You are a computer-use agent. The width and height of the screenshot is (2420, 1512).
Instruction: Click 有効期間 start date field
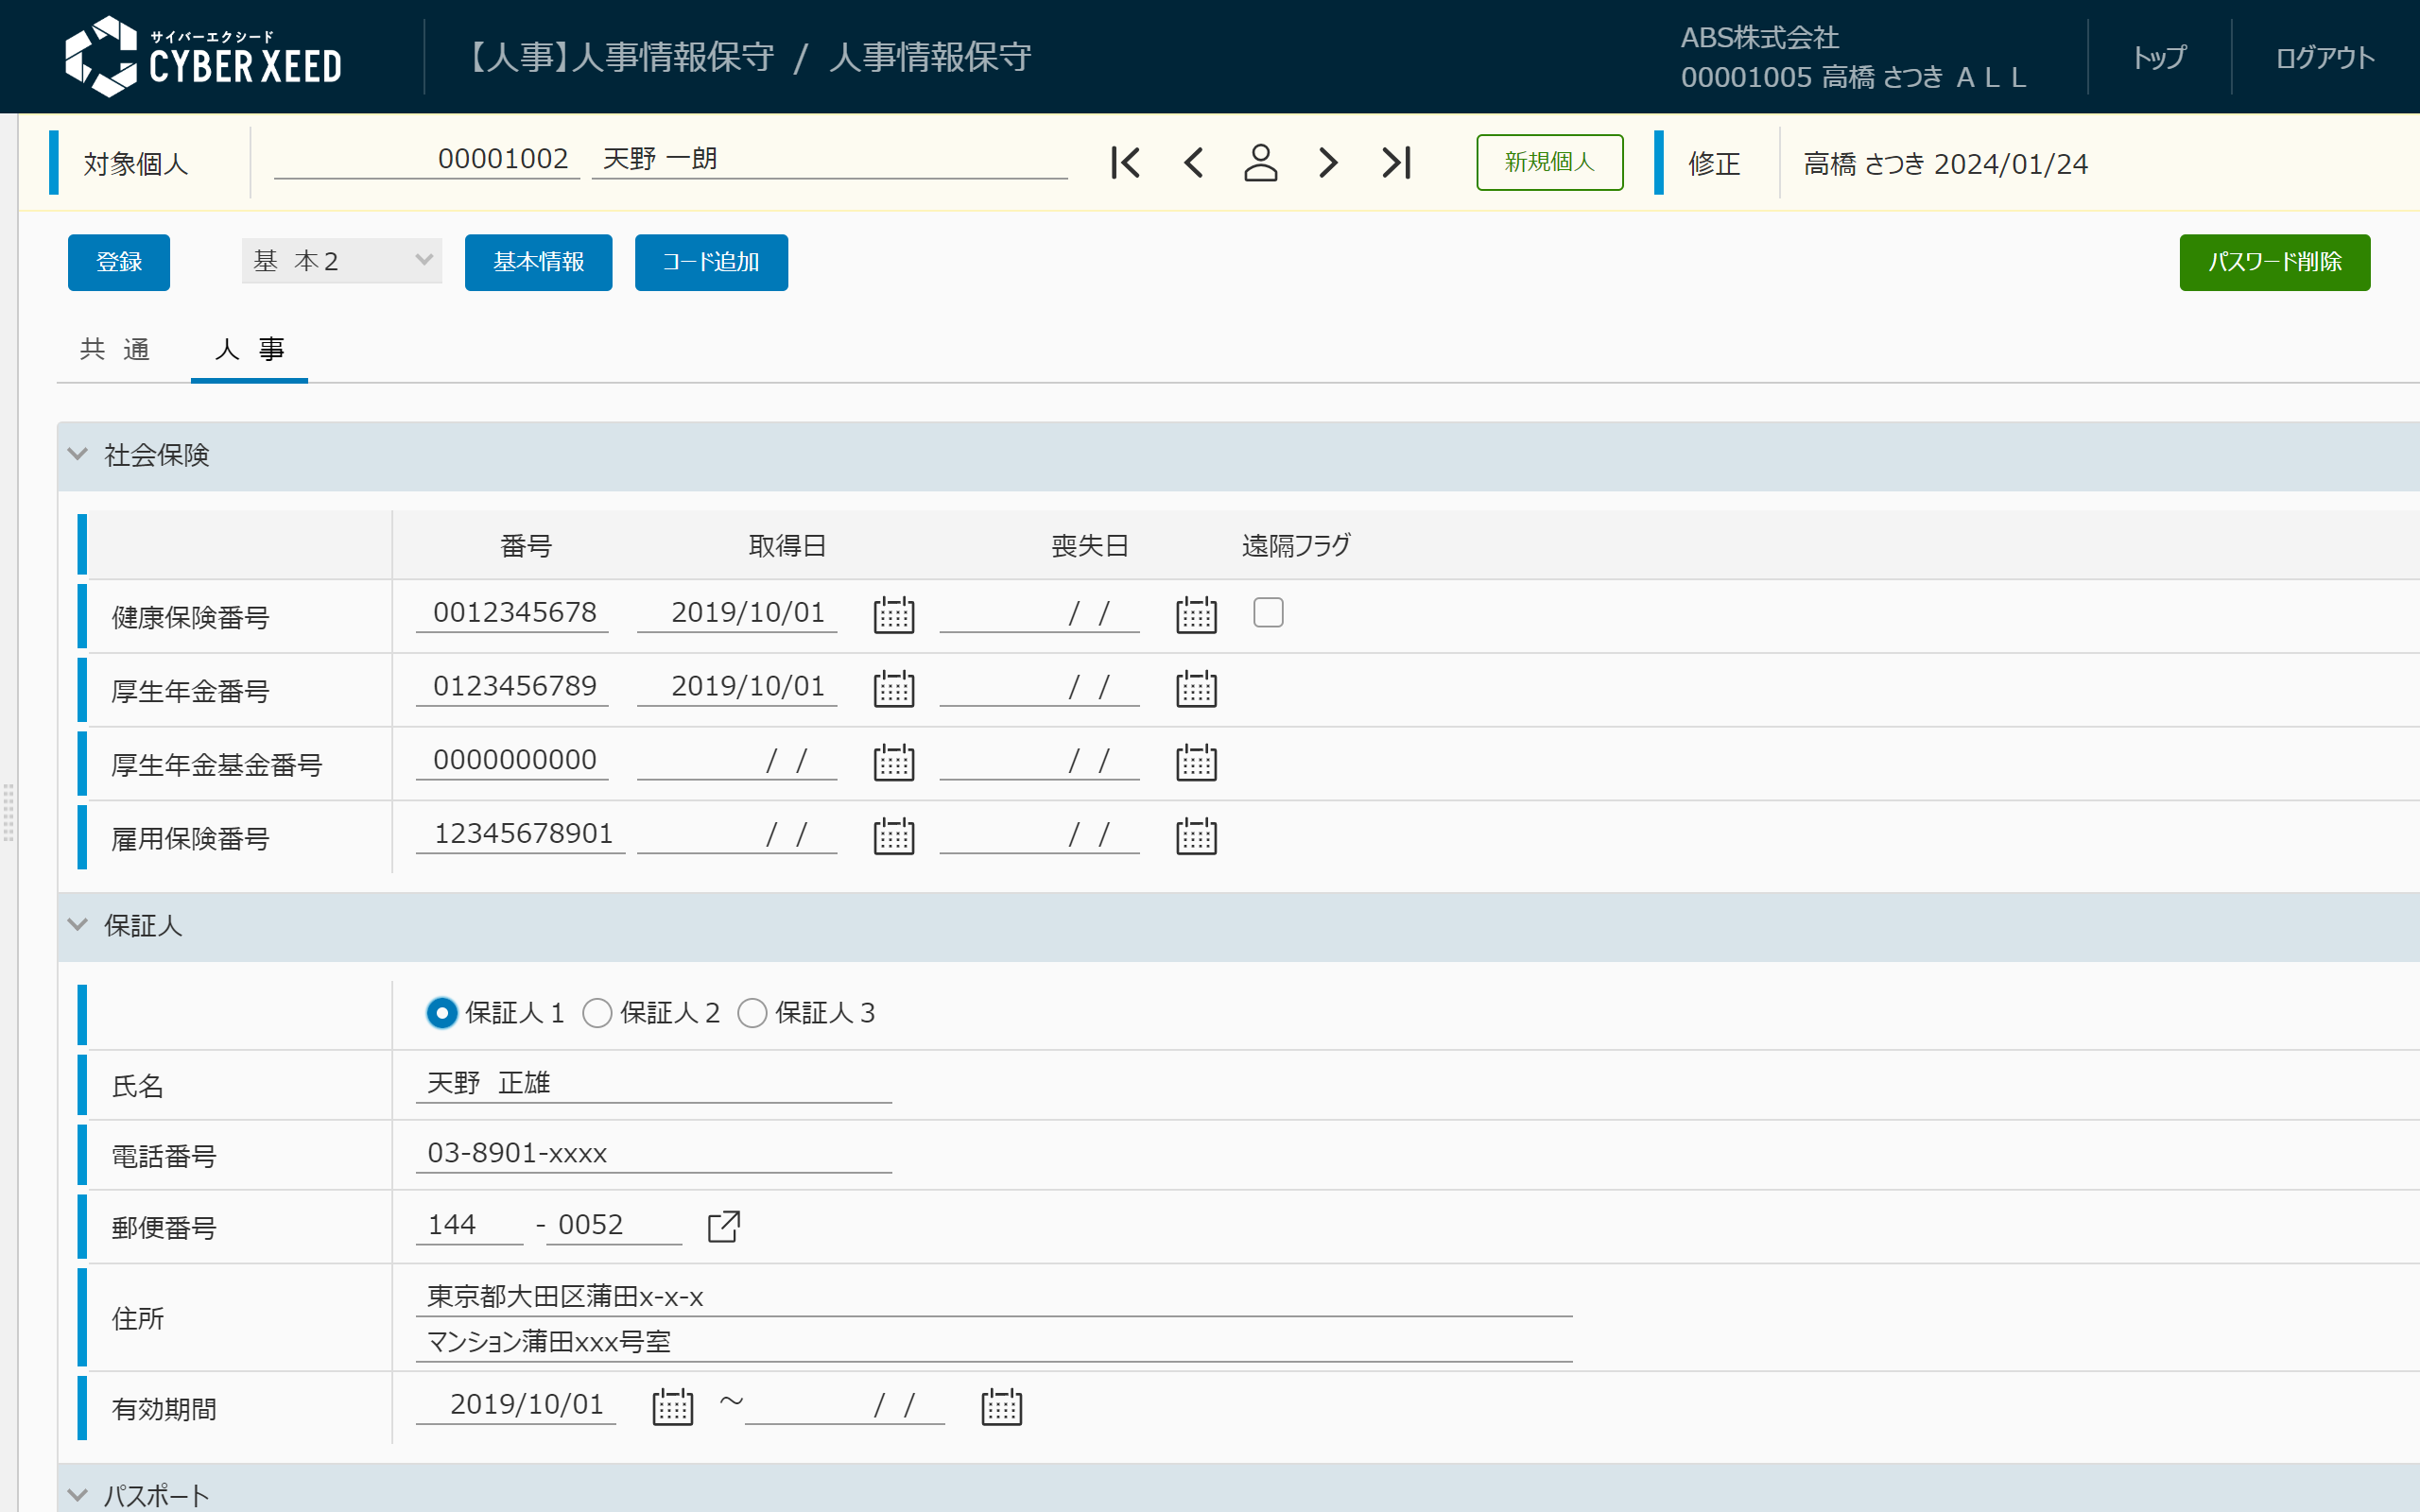[x=516, y=1404]
